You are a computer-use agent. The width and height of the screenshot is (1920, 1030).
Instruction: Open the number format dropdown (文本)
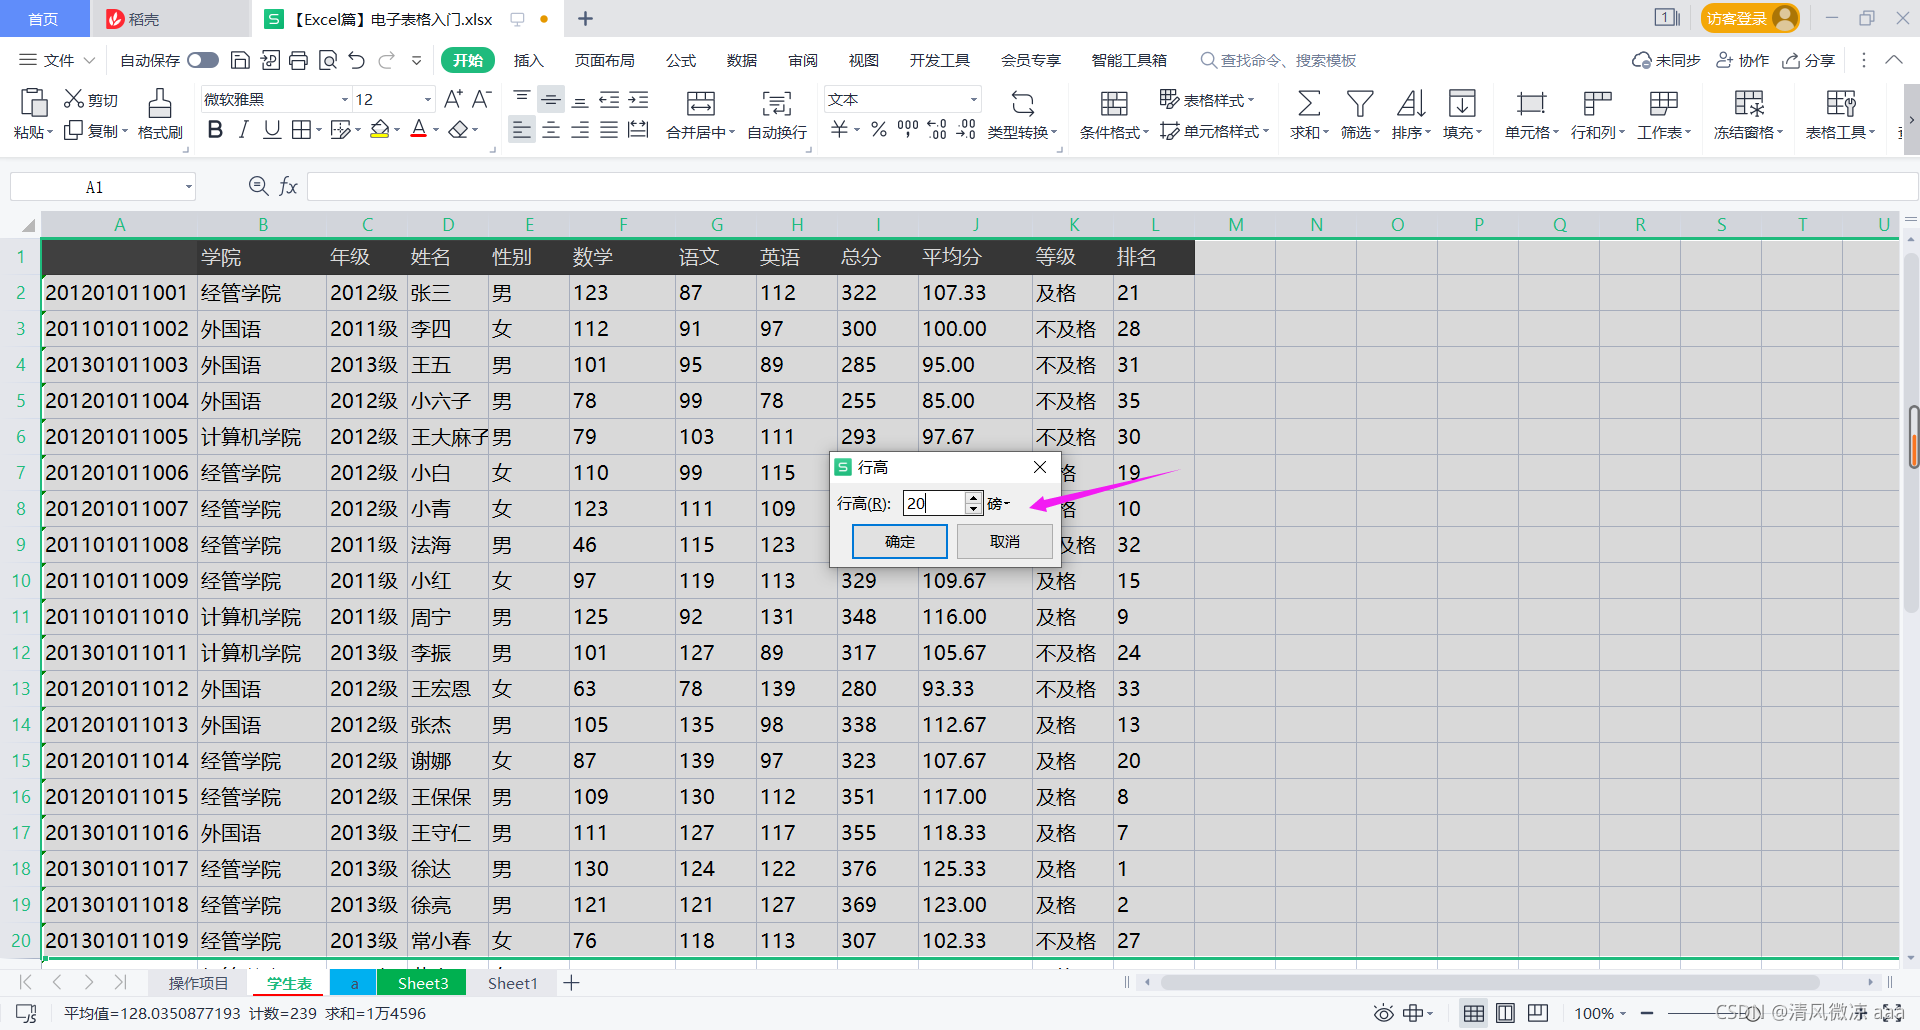[x=973, y=99]
